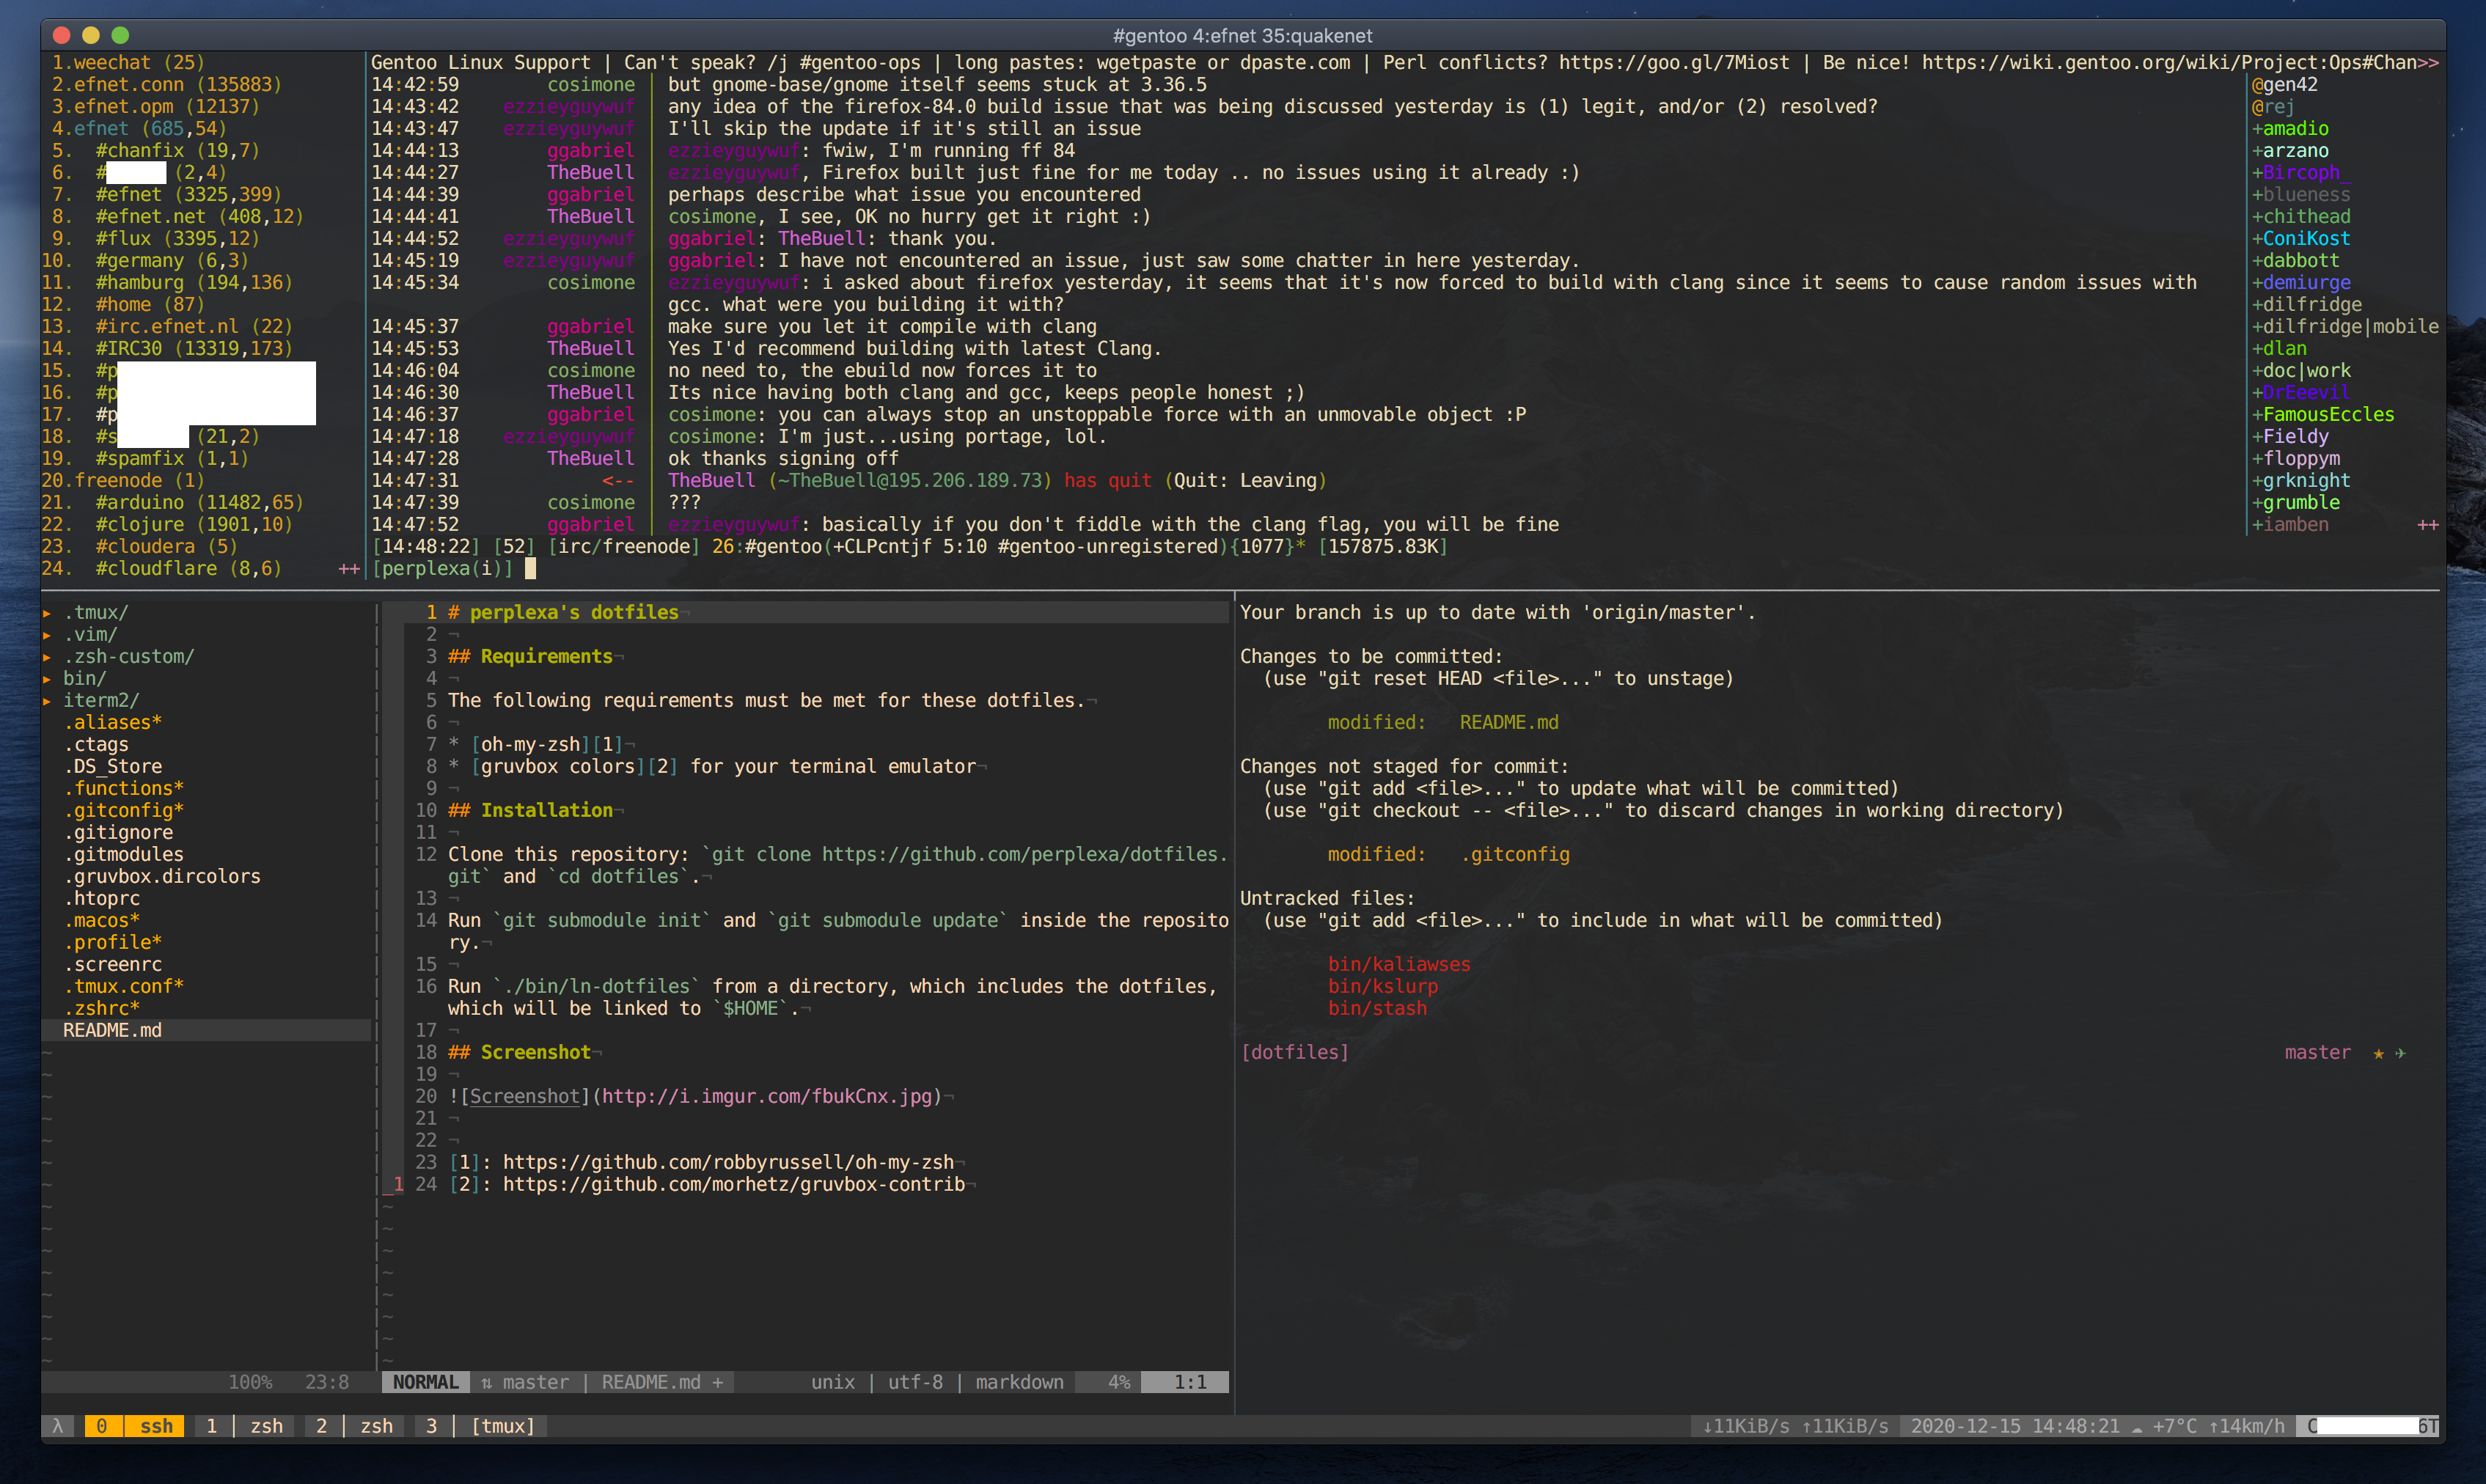
Task: Select the .gitconfig* file in tree
Action: [123, 811]
